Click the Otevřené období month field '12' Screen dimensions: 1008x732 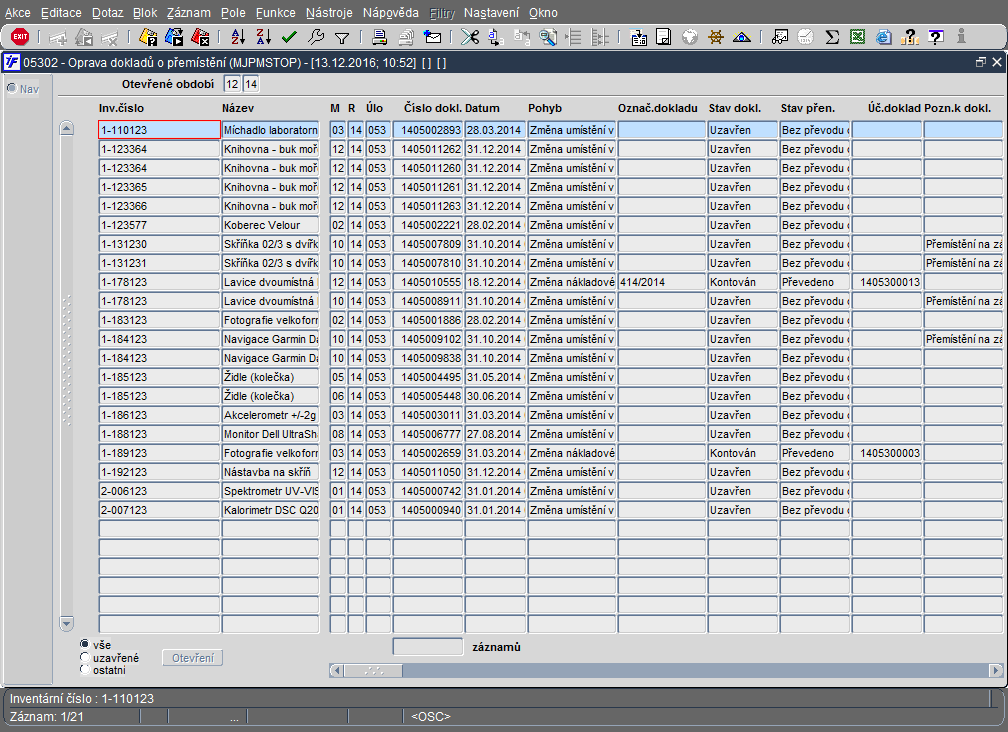232,84
